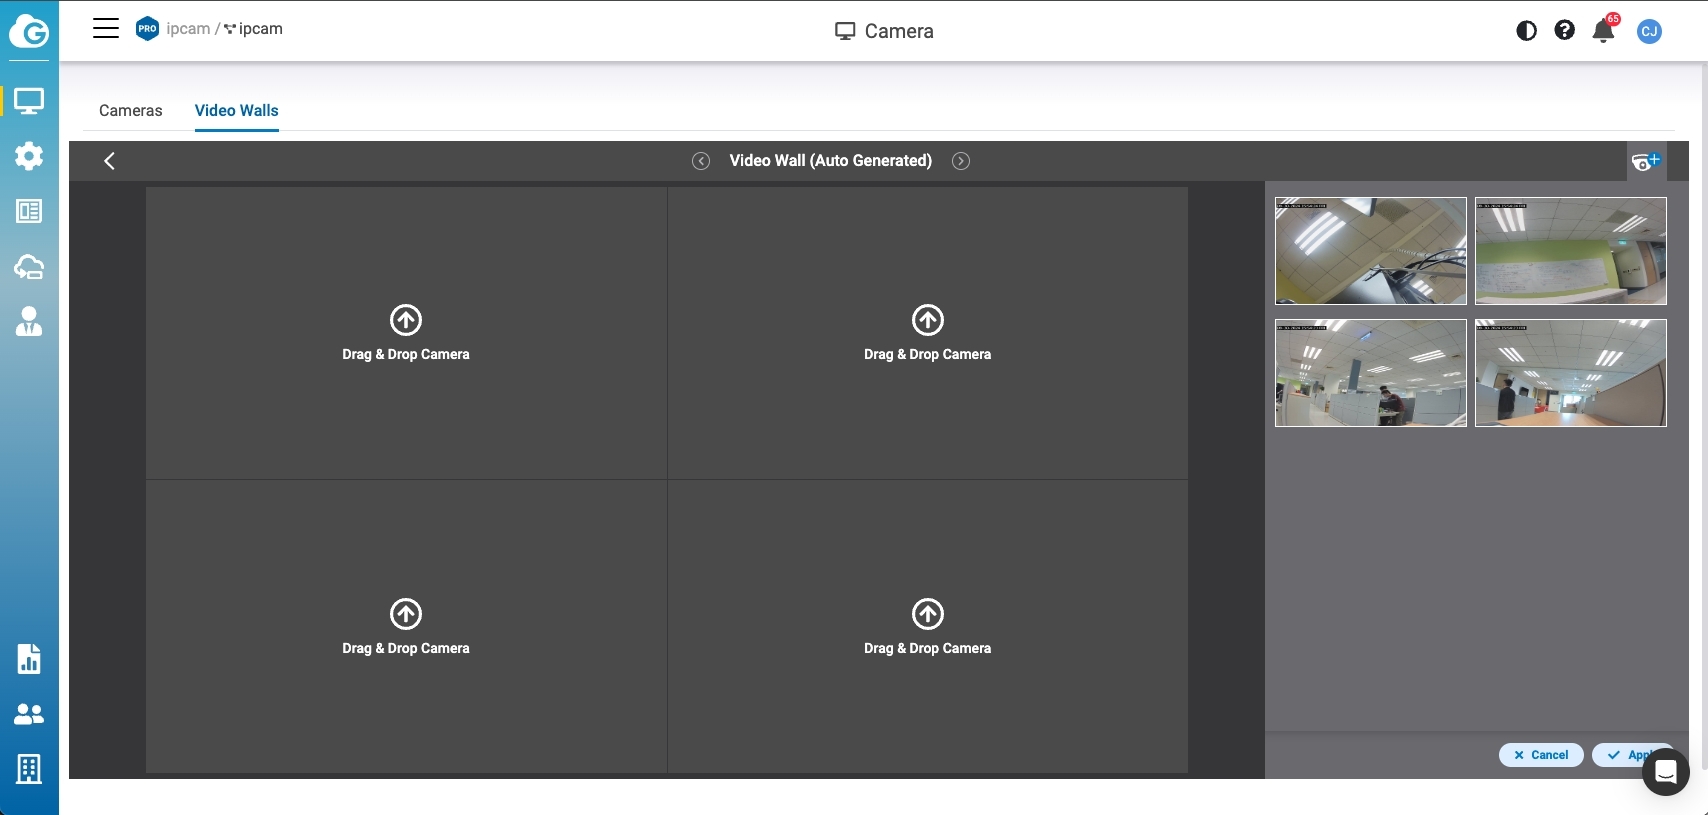
Task: Open the CJ user avatar menu
Action: pyautogui.click(x=1649, y=31)
